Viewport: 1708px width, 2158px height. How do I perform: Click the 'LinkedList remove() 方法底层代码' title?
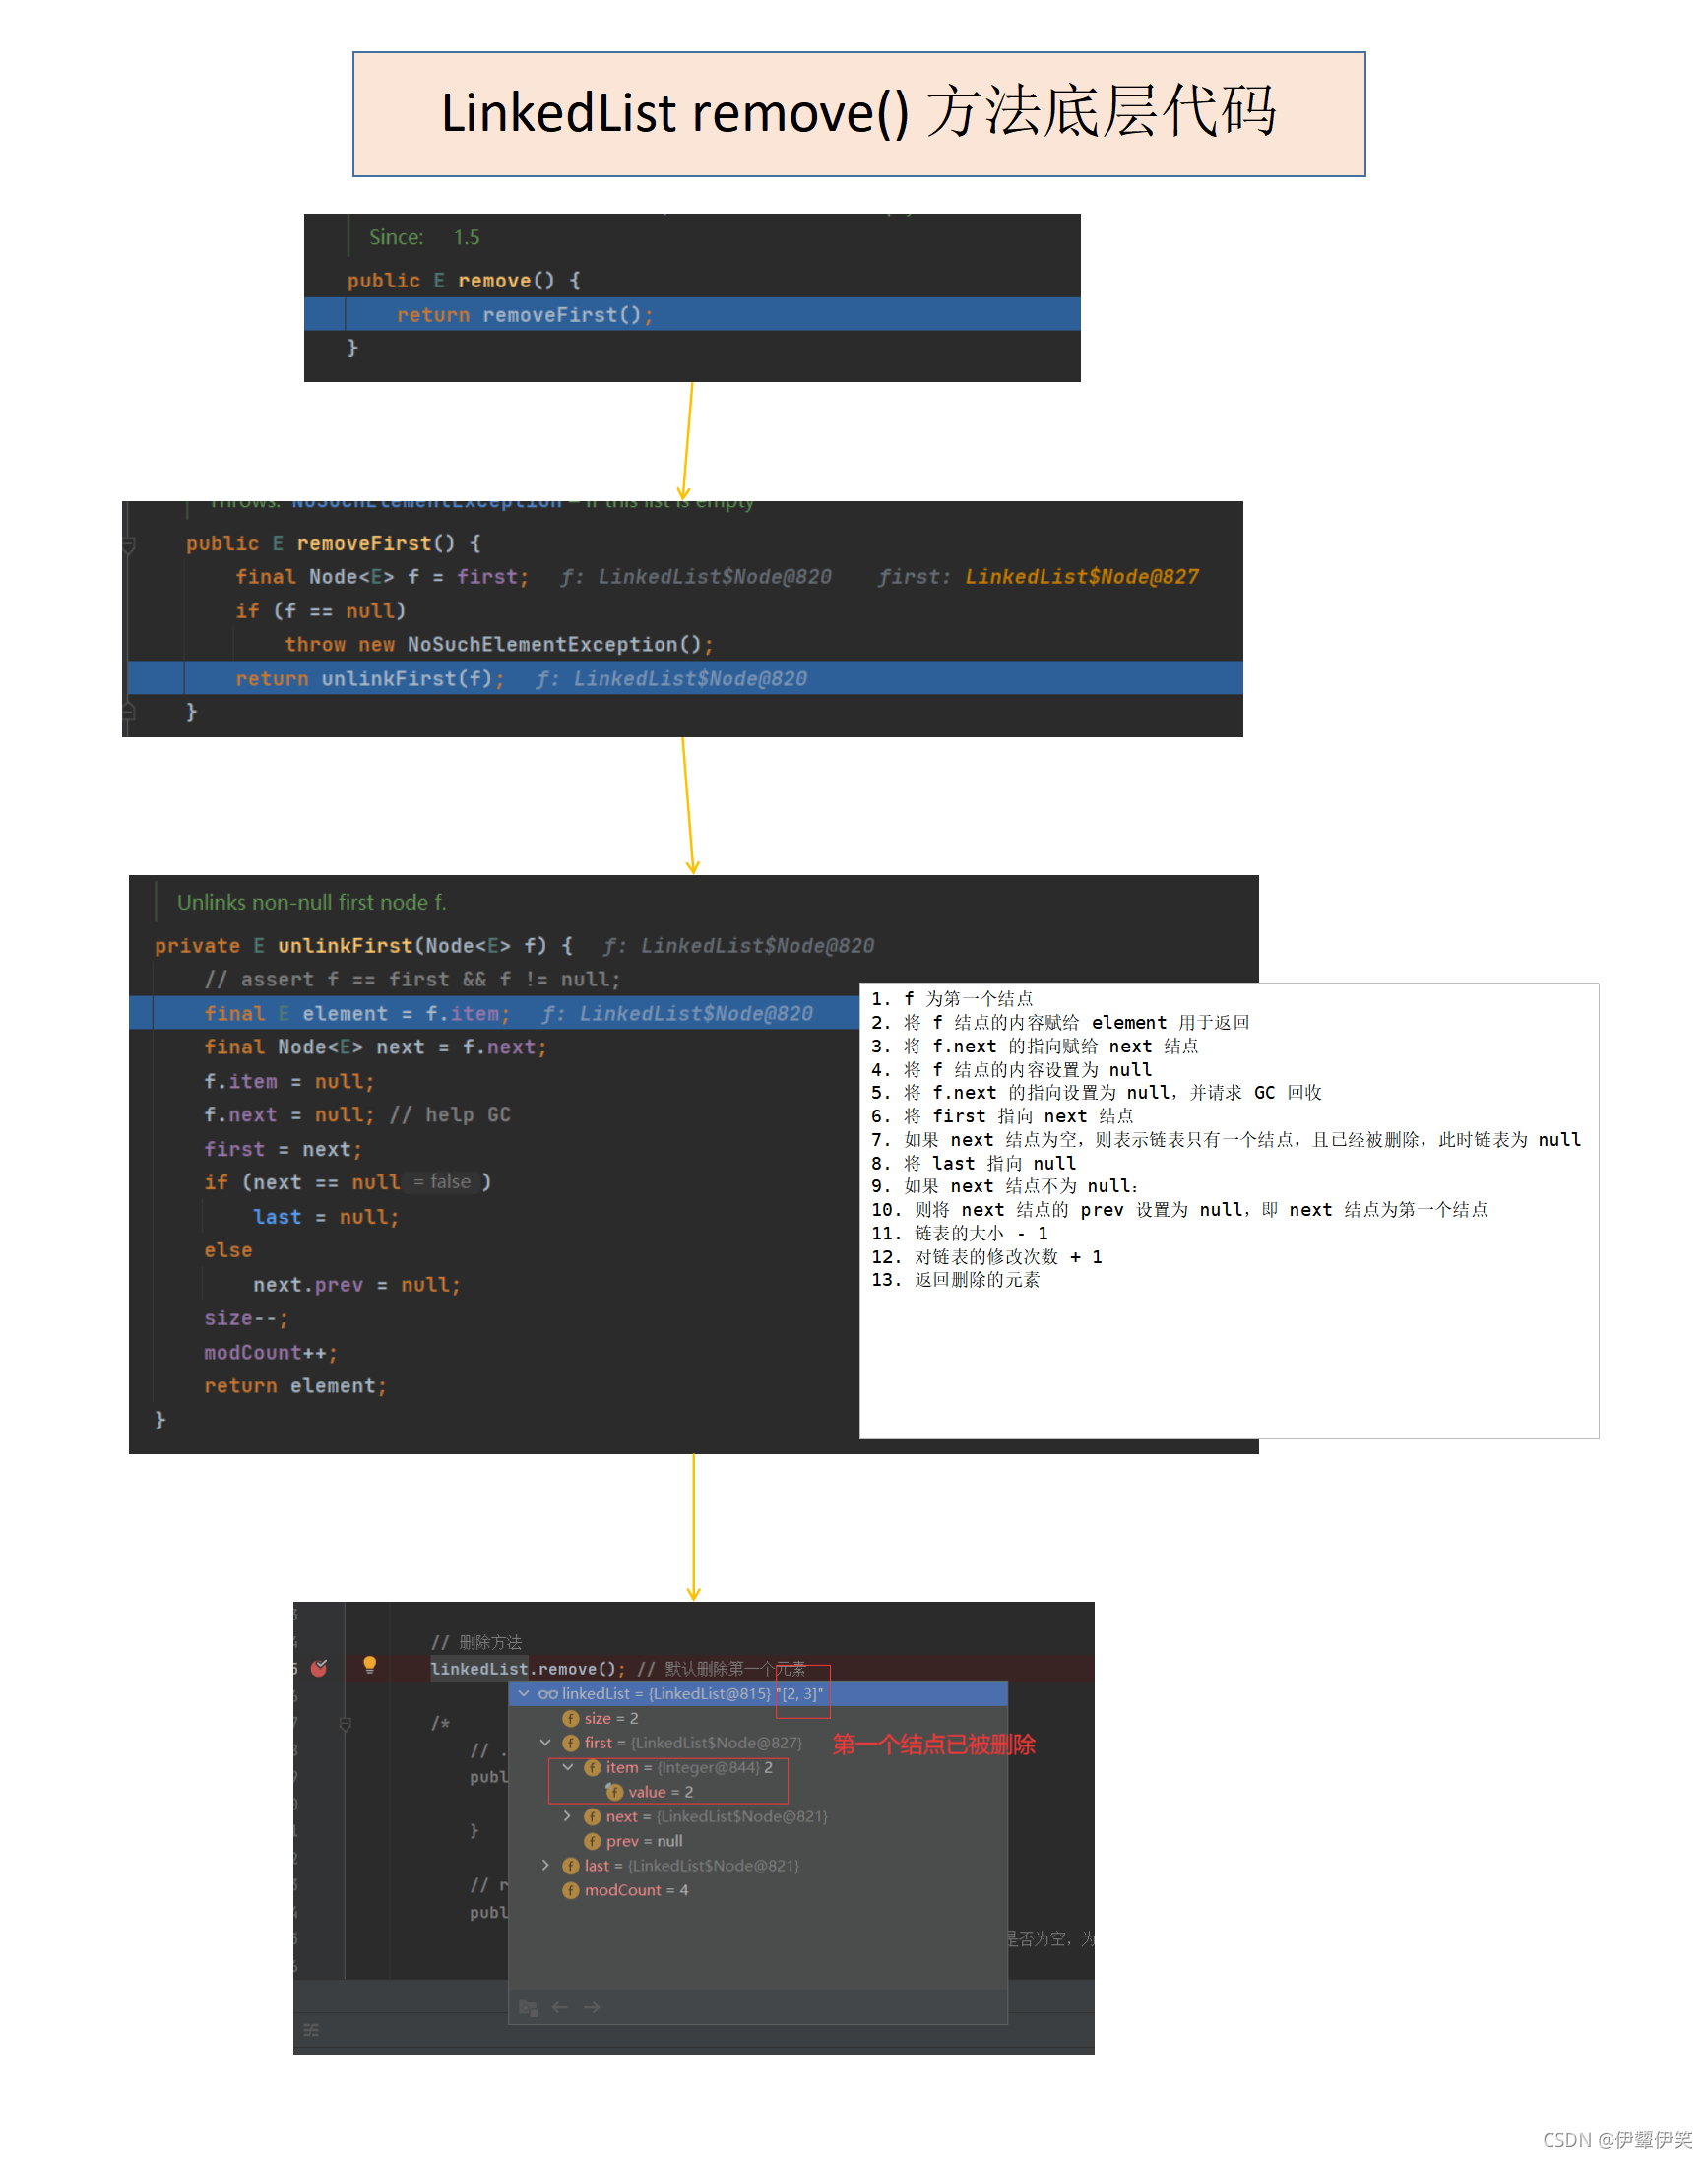pyautogui.click(x=859, y=112)
